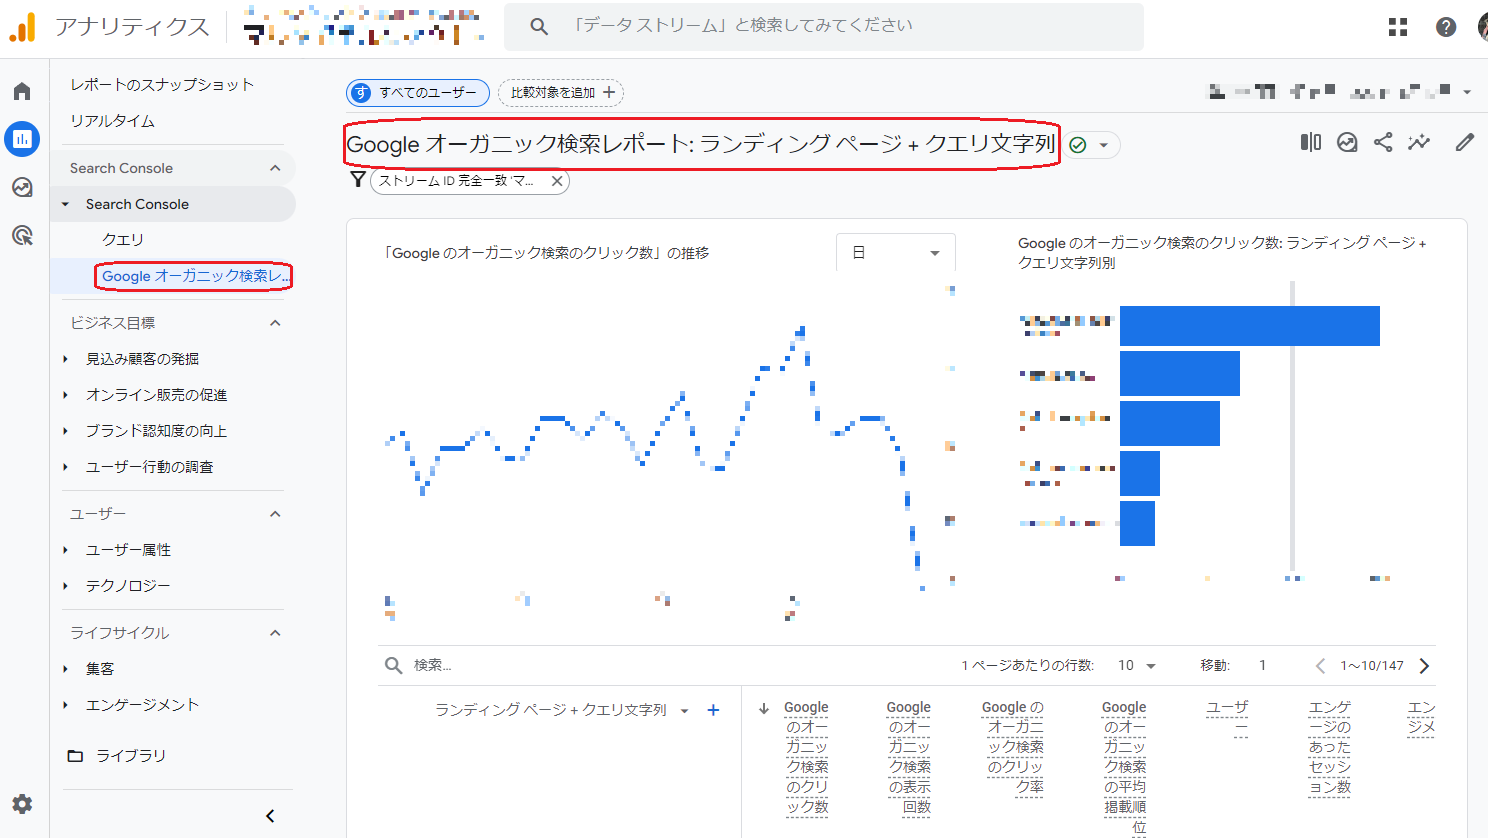Viewport: 1488px width, 838px height.
Task: Edit the report via the pencil icon
Action: click(x=1464, y=141)
